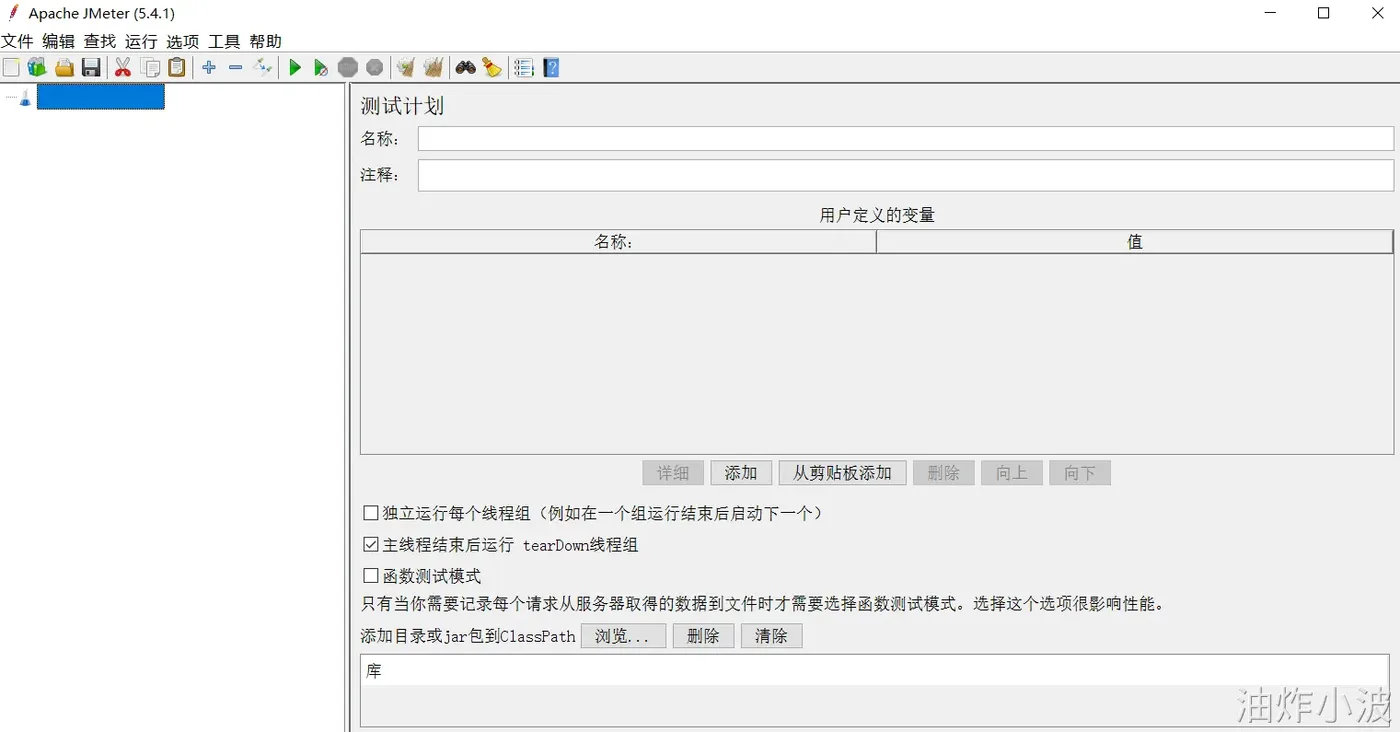This screenshot has width=1400, height=732.
Task: Clear all results with double broom icon
Action: [x=433, y=68]
